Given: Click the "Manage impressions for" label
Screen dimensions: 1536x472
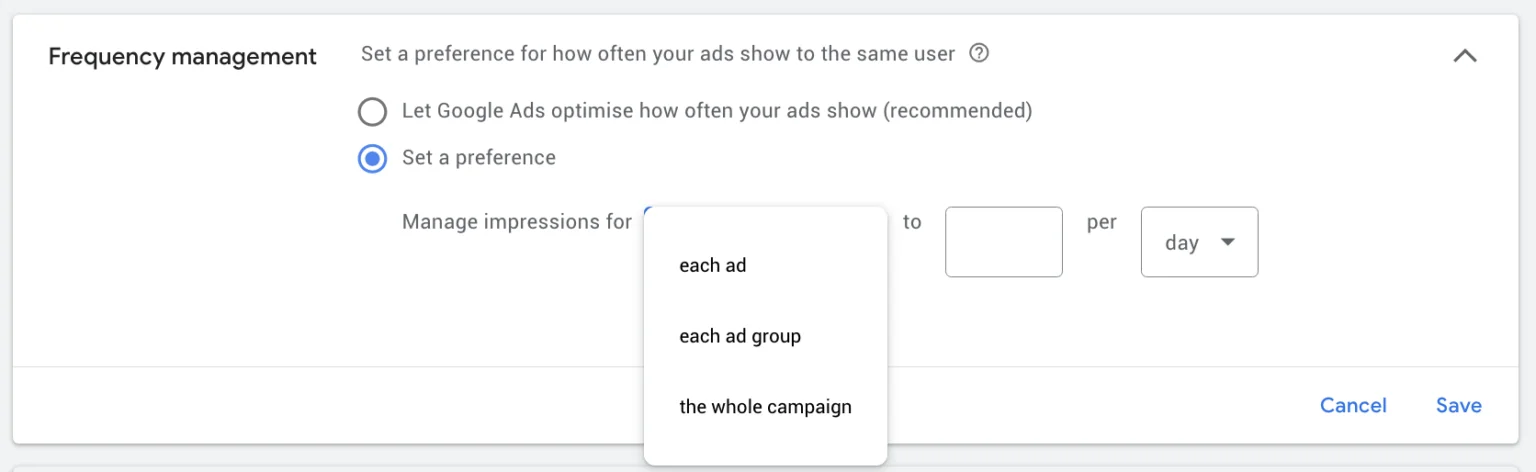Looking at the screenshot, I should [x=516, y=222].
